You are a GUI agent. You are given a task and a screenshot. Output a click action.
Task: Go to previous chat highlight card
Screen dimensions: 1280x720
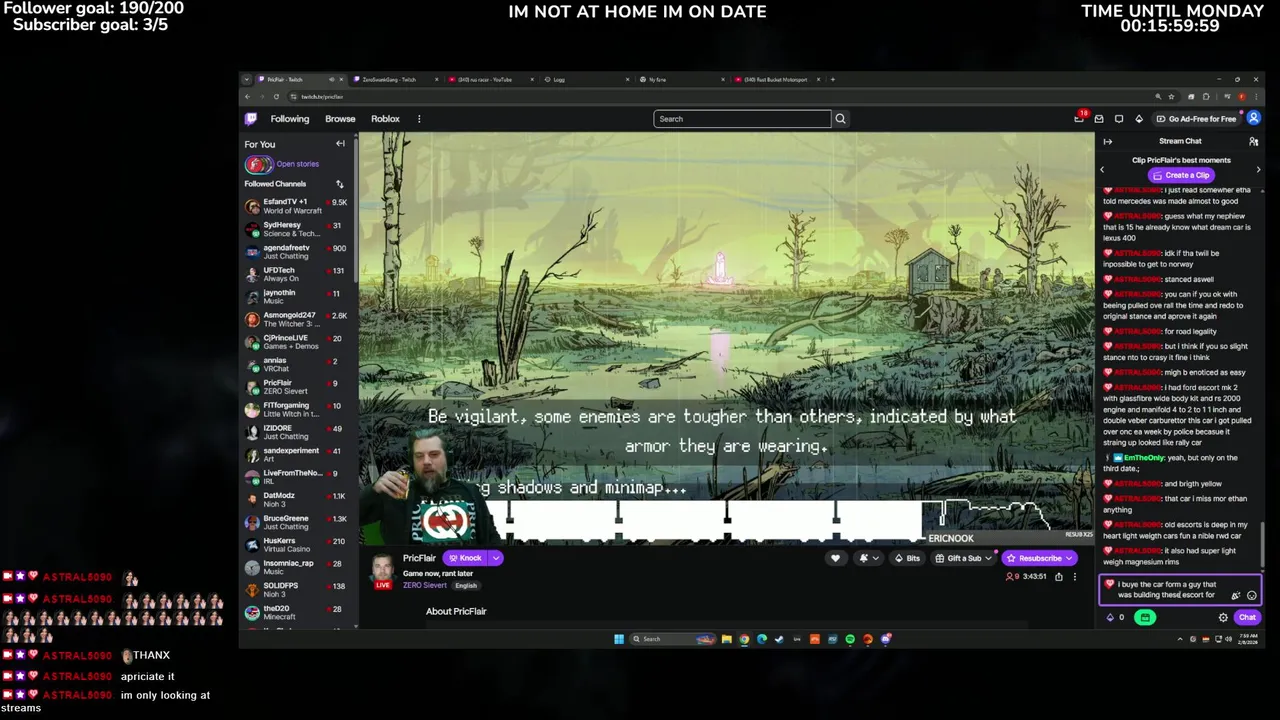coord(1102,170)
